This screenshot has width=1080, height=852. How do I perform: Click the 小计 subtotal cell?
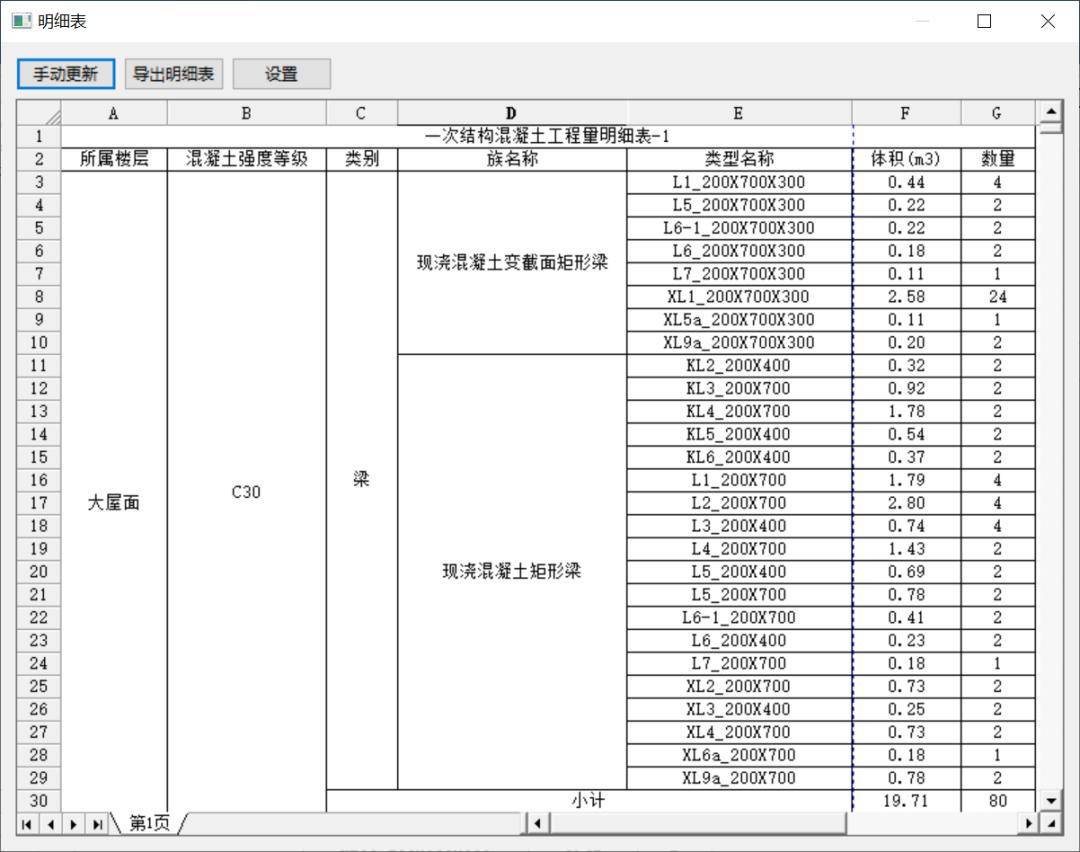[x=589, y=800]
